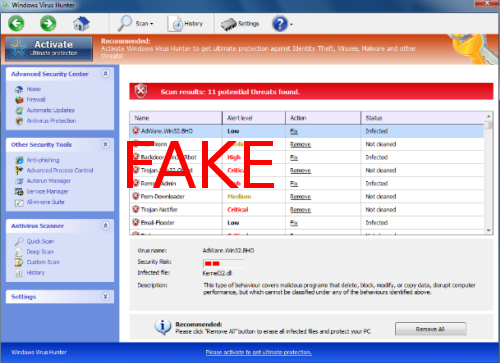500x363 pixels.
Task: Click the Alert level column header
Action: 254,118
